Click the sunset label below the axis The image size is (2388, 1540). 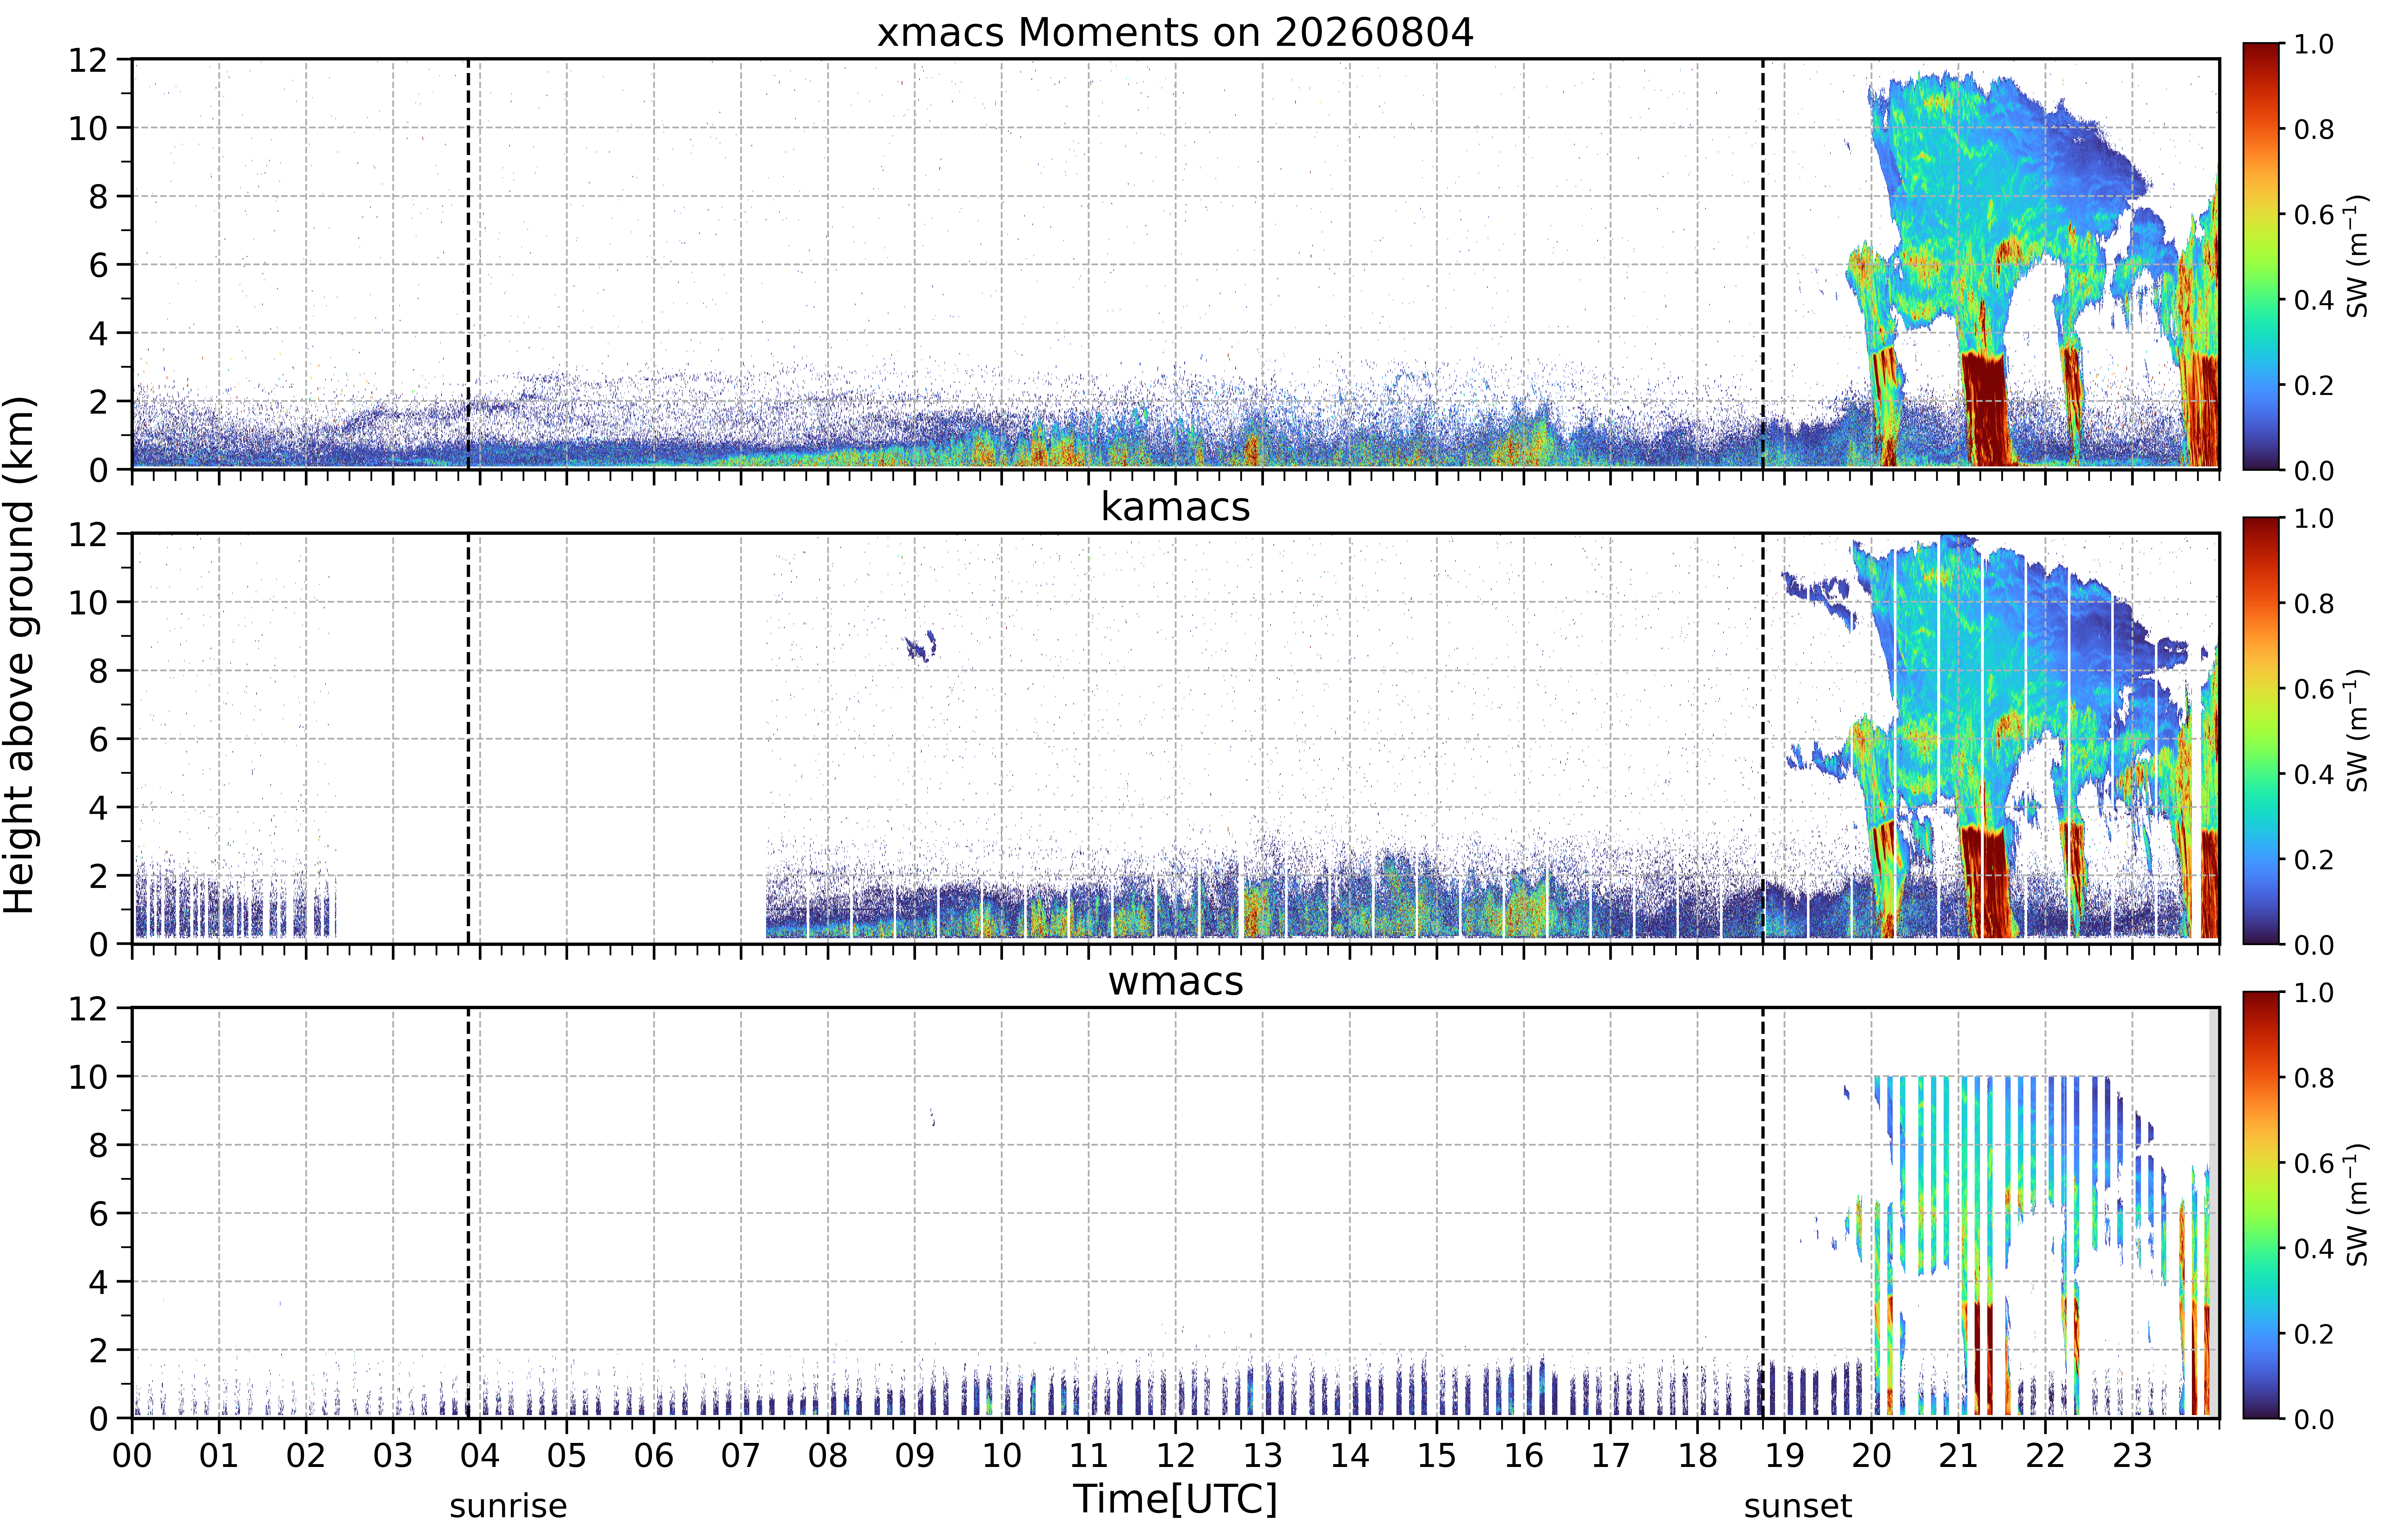point(1797,1505)
